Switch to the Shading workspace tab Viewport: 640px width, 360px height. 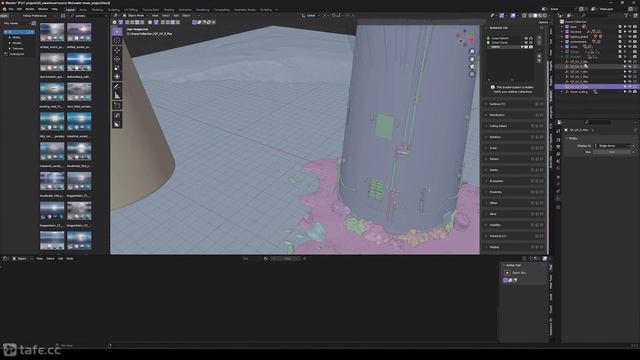pyautogui.click(x=169, y=9)
